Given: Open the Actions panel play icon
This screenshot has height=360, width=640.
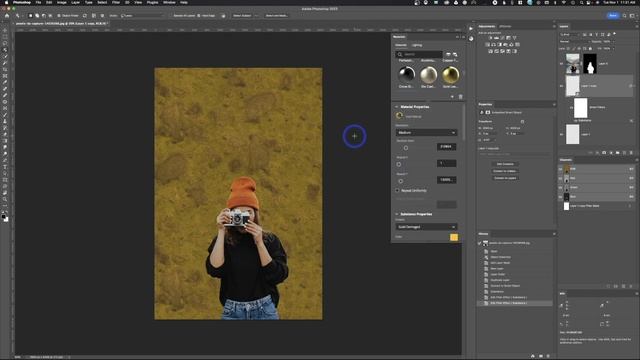Looking at the screenshot, I should click(x=471, y=29).
